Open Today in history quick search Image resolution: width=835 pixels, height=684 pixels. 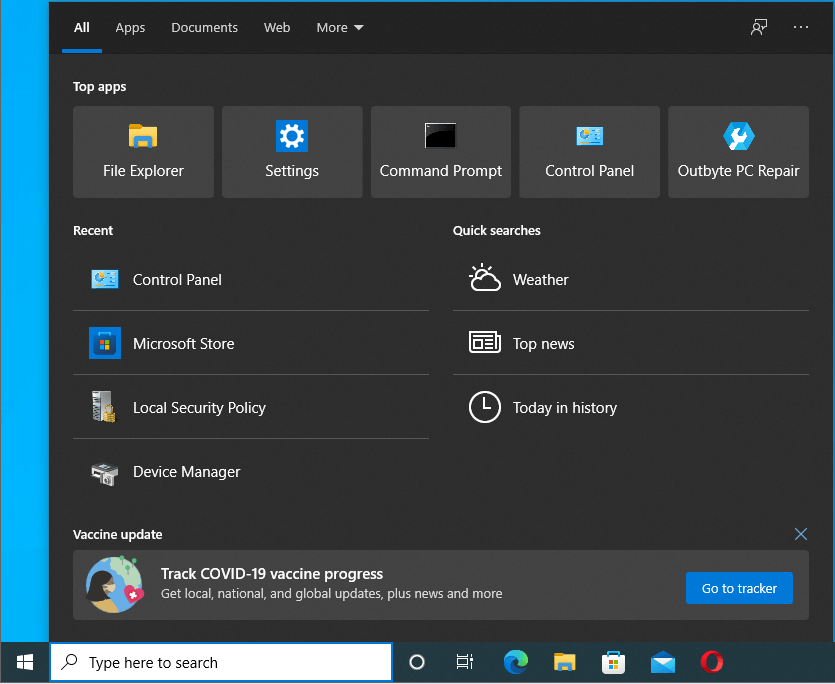click(566, 407)
